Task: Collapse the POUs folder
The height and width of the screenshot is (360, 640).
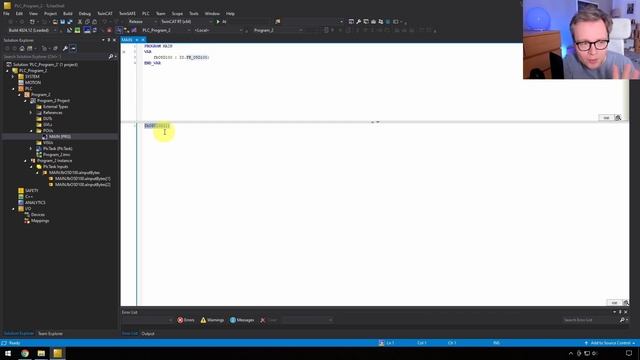Action: point(31,131)
